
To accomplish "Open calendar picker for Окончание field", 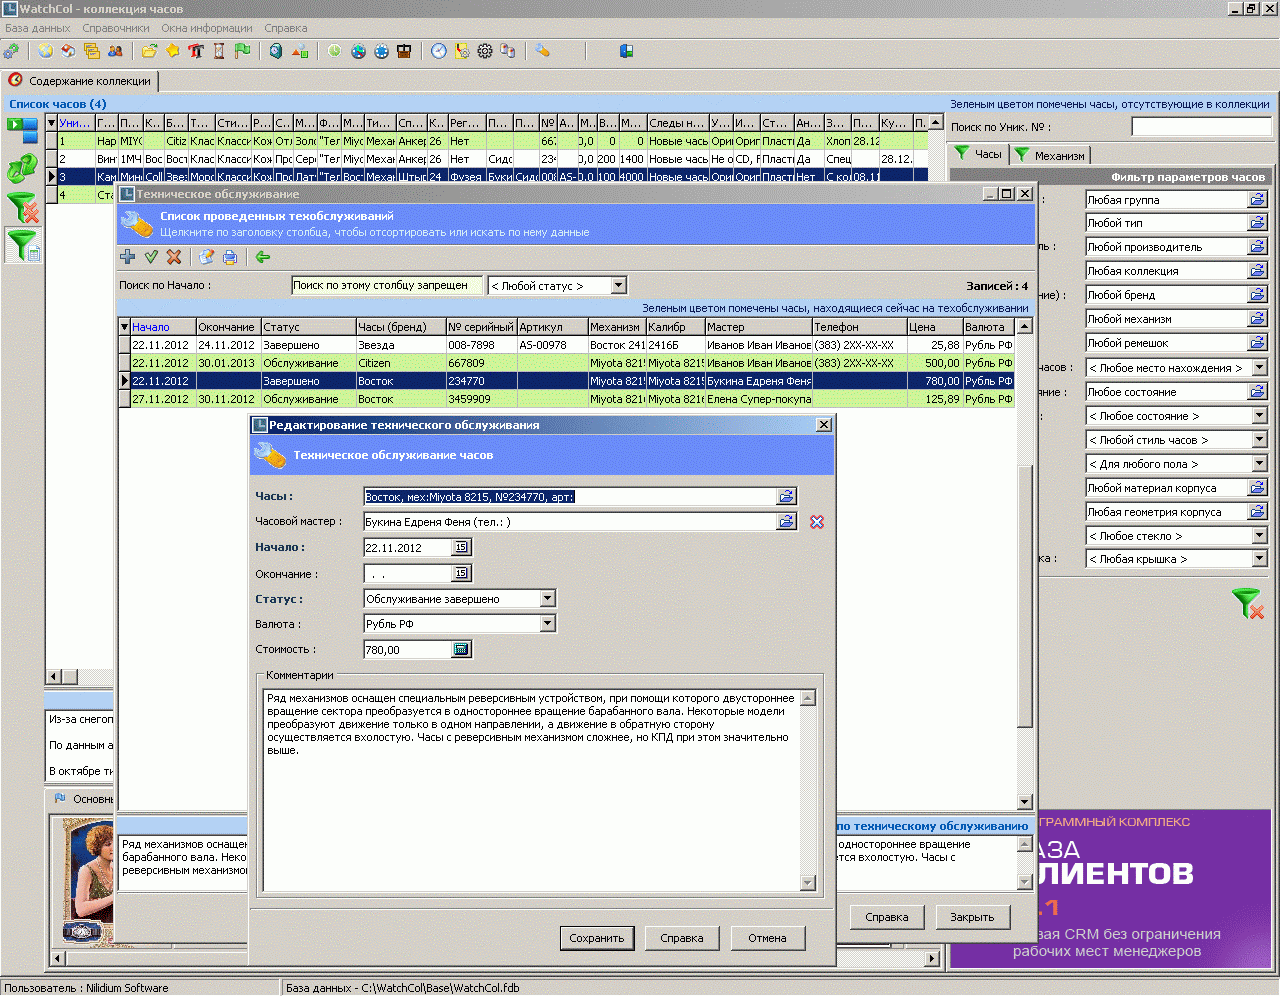I will [x=461, y=574].
